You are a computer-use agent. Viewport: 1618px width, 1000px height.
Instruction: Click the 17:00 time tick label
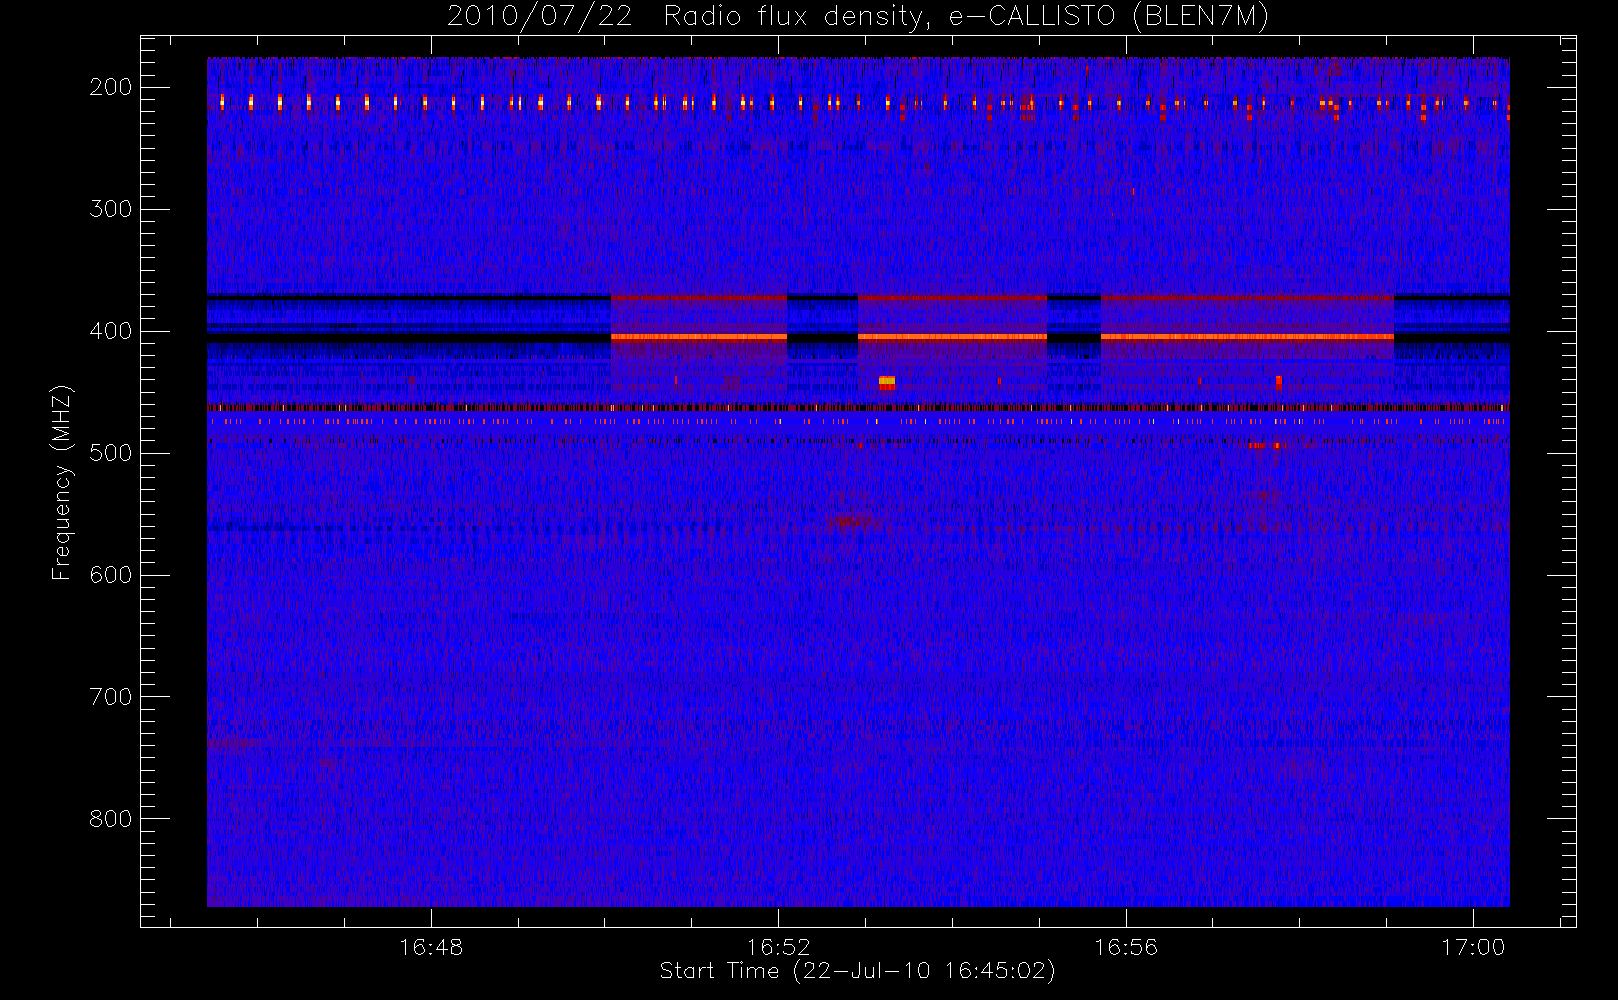[1473, 947]
